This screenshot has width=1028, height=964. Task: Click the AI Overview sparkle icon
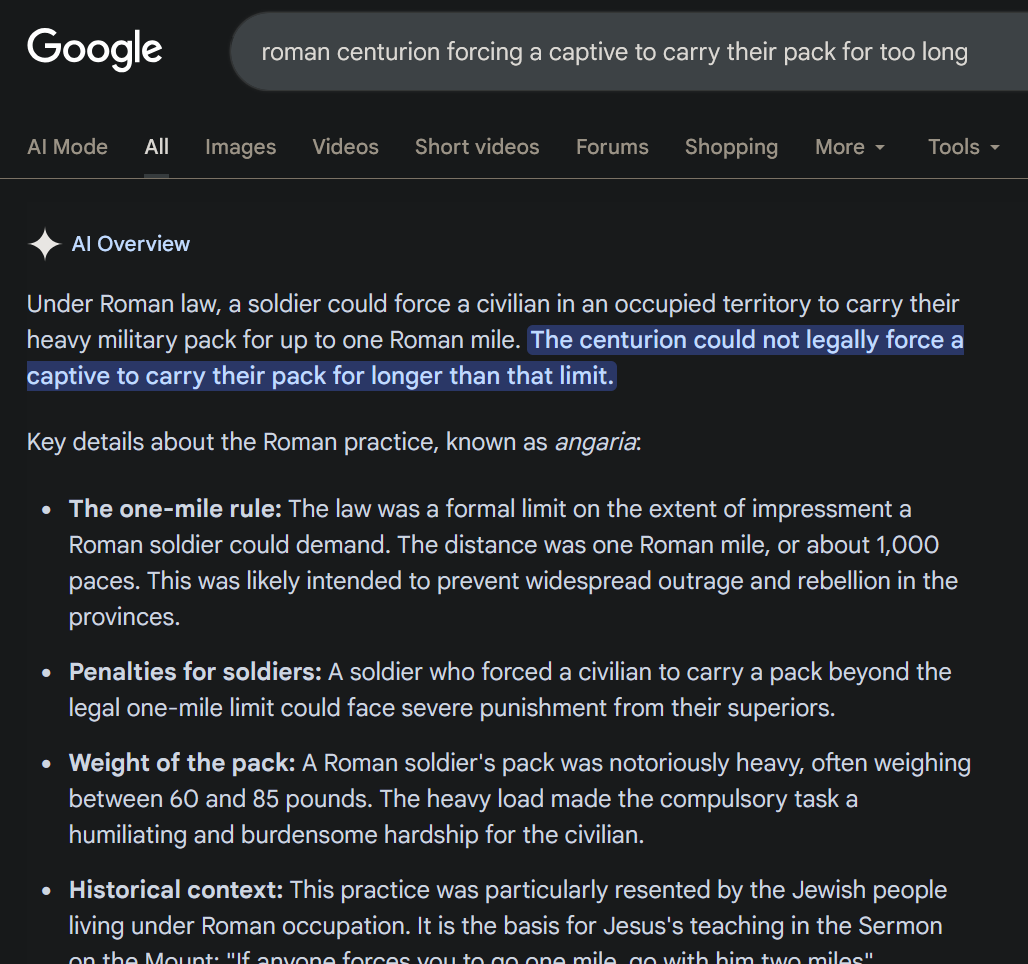[x=45, y=244]
